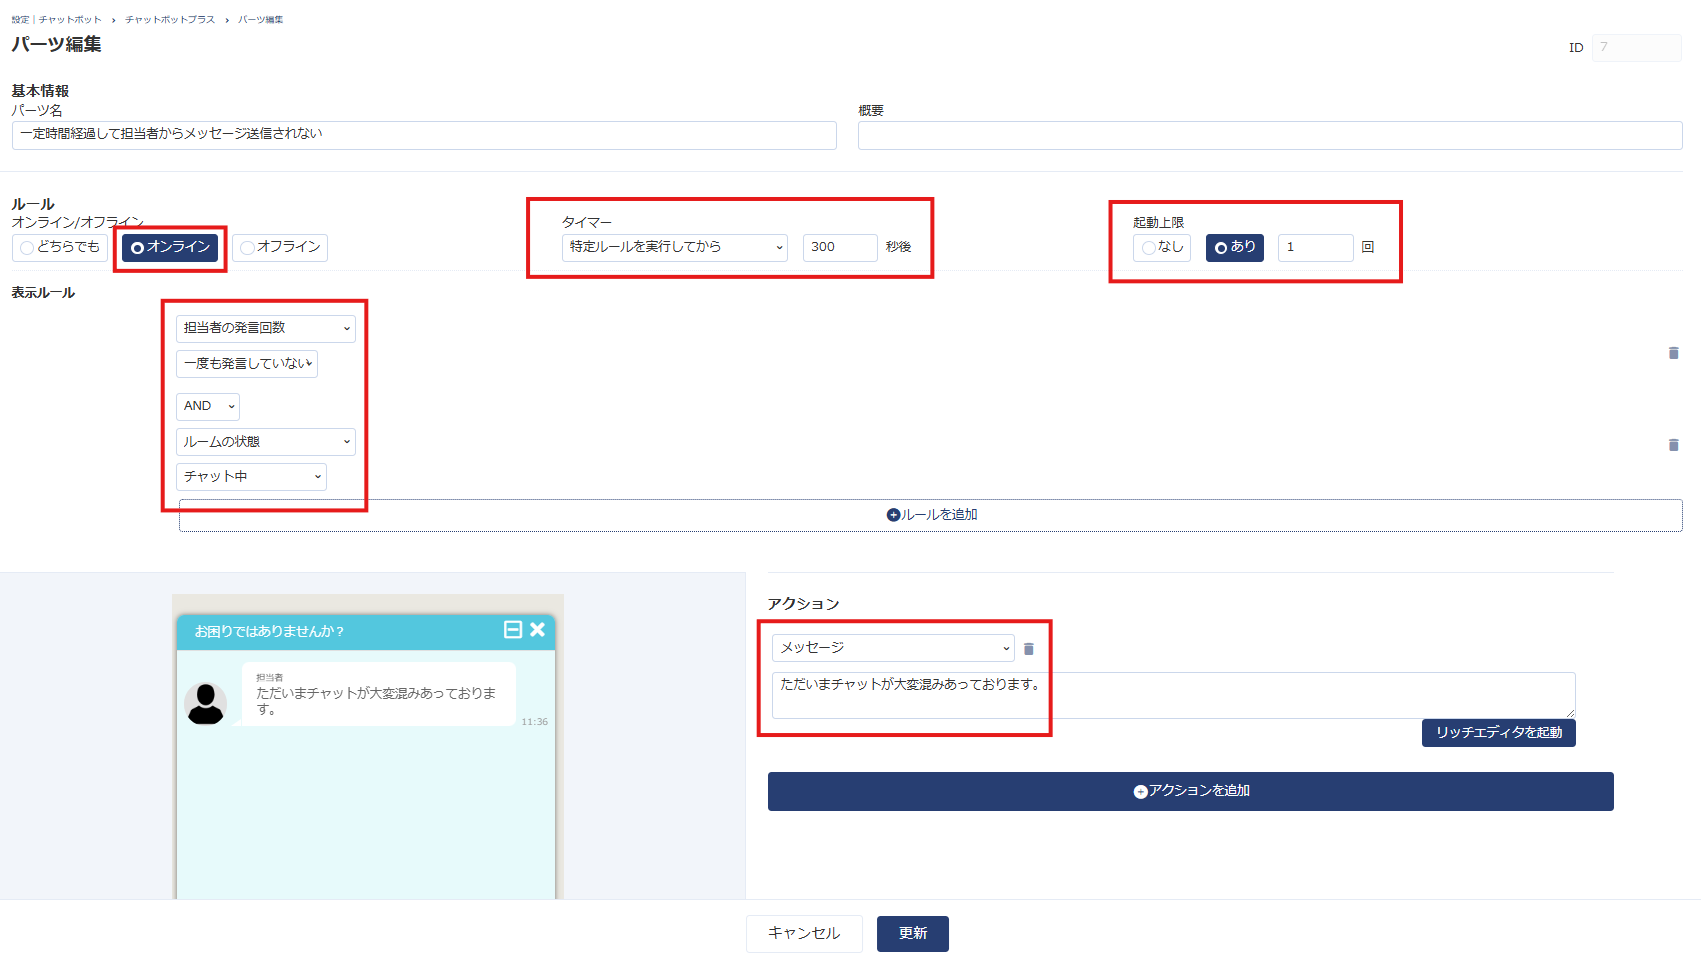Click the ルールを追加 button
The image size is (1701, 961).
930,515
